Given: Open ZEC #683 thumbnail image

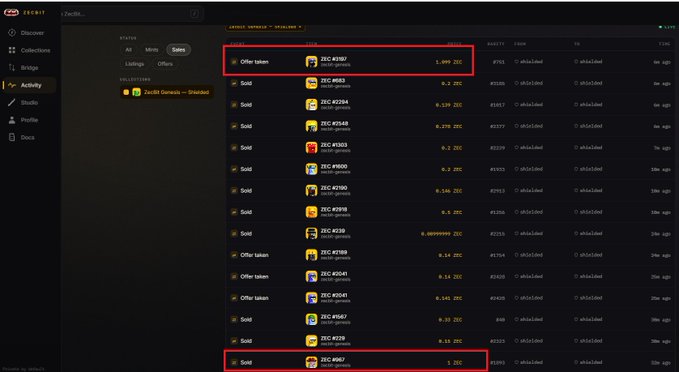Looking at the screenshot, I should 311,83.
